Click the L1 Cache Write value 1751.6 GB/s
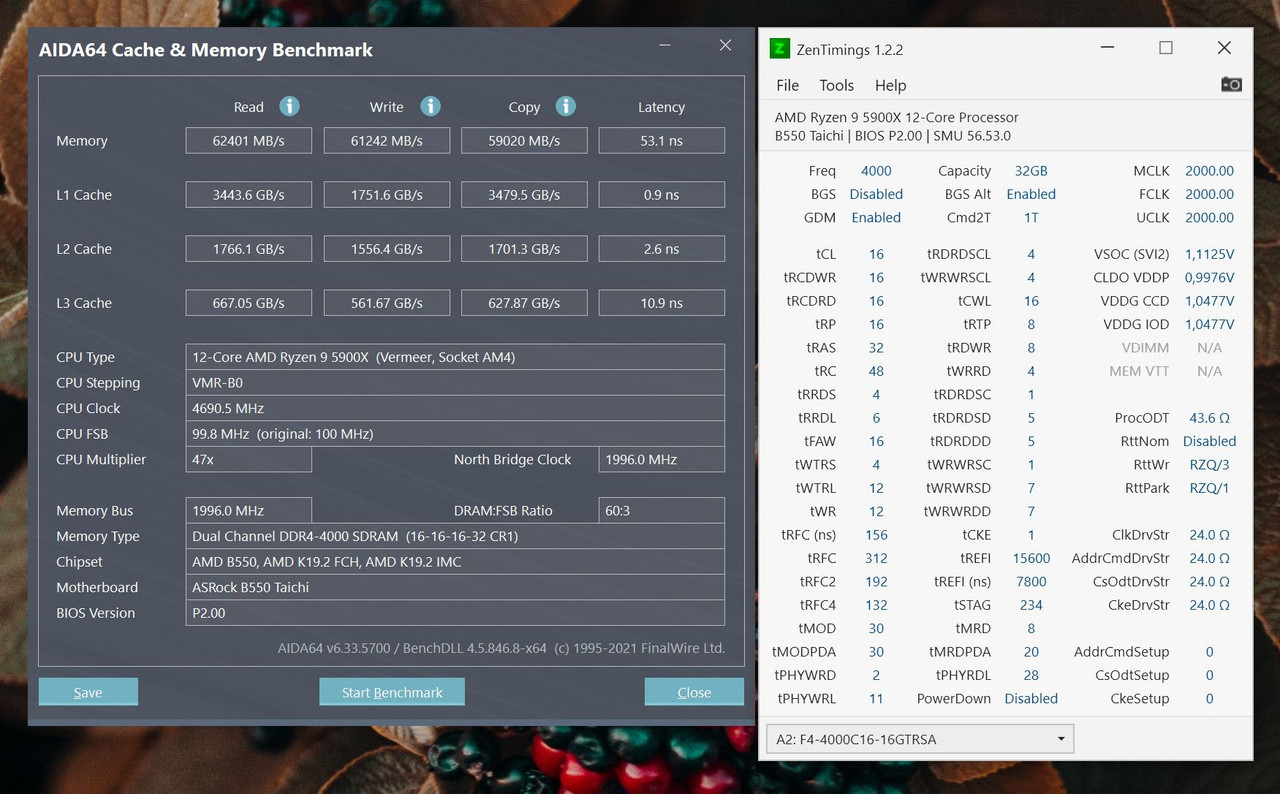This screenshot has width=1280, height=794. click(x=387, y=195)
